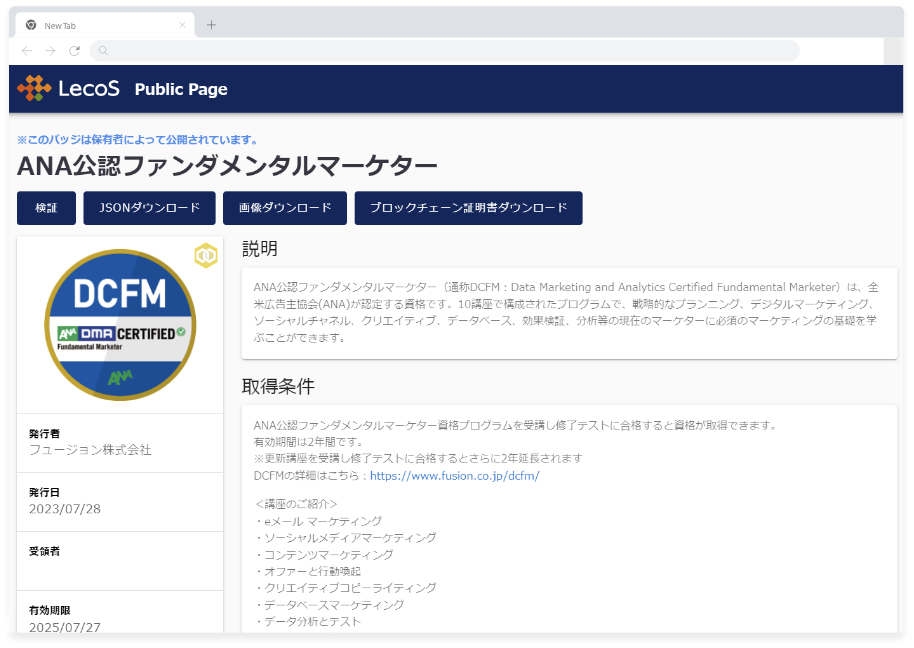This screenshot has width=914, height=648.
Task: Click the blockchain hexagon badge icon
Action: coord(206,255)
